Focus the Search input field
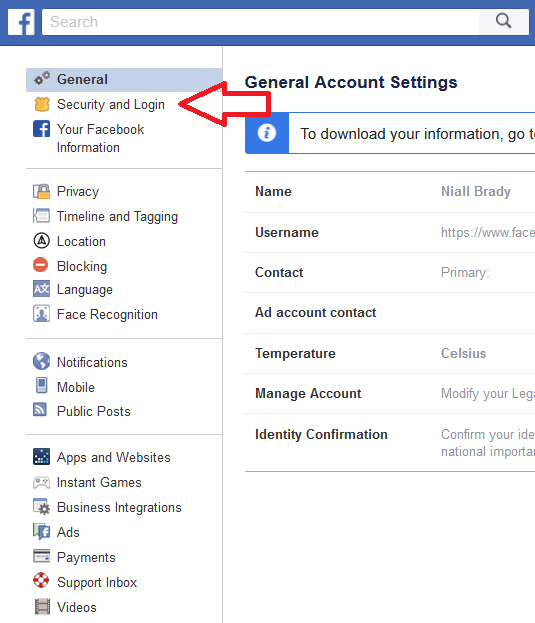 pos(261,22)
